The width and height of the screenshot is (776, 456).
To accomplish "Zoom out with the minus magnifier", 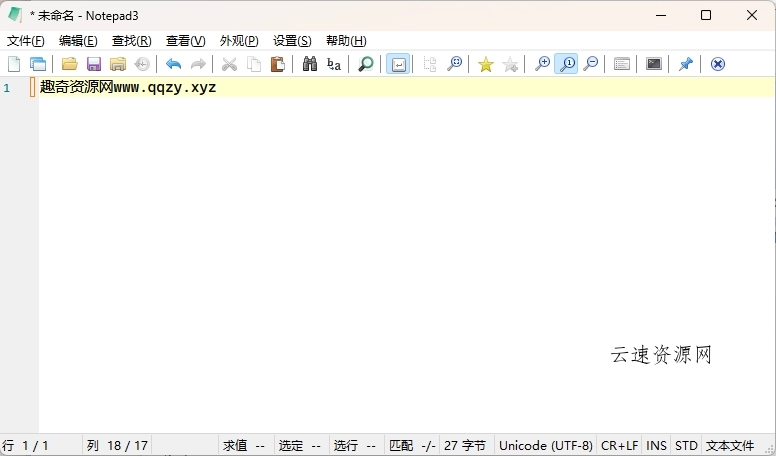I will 590,64.
